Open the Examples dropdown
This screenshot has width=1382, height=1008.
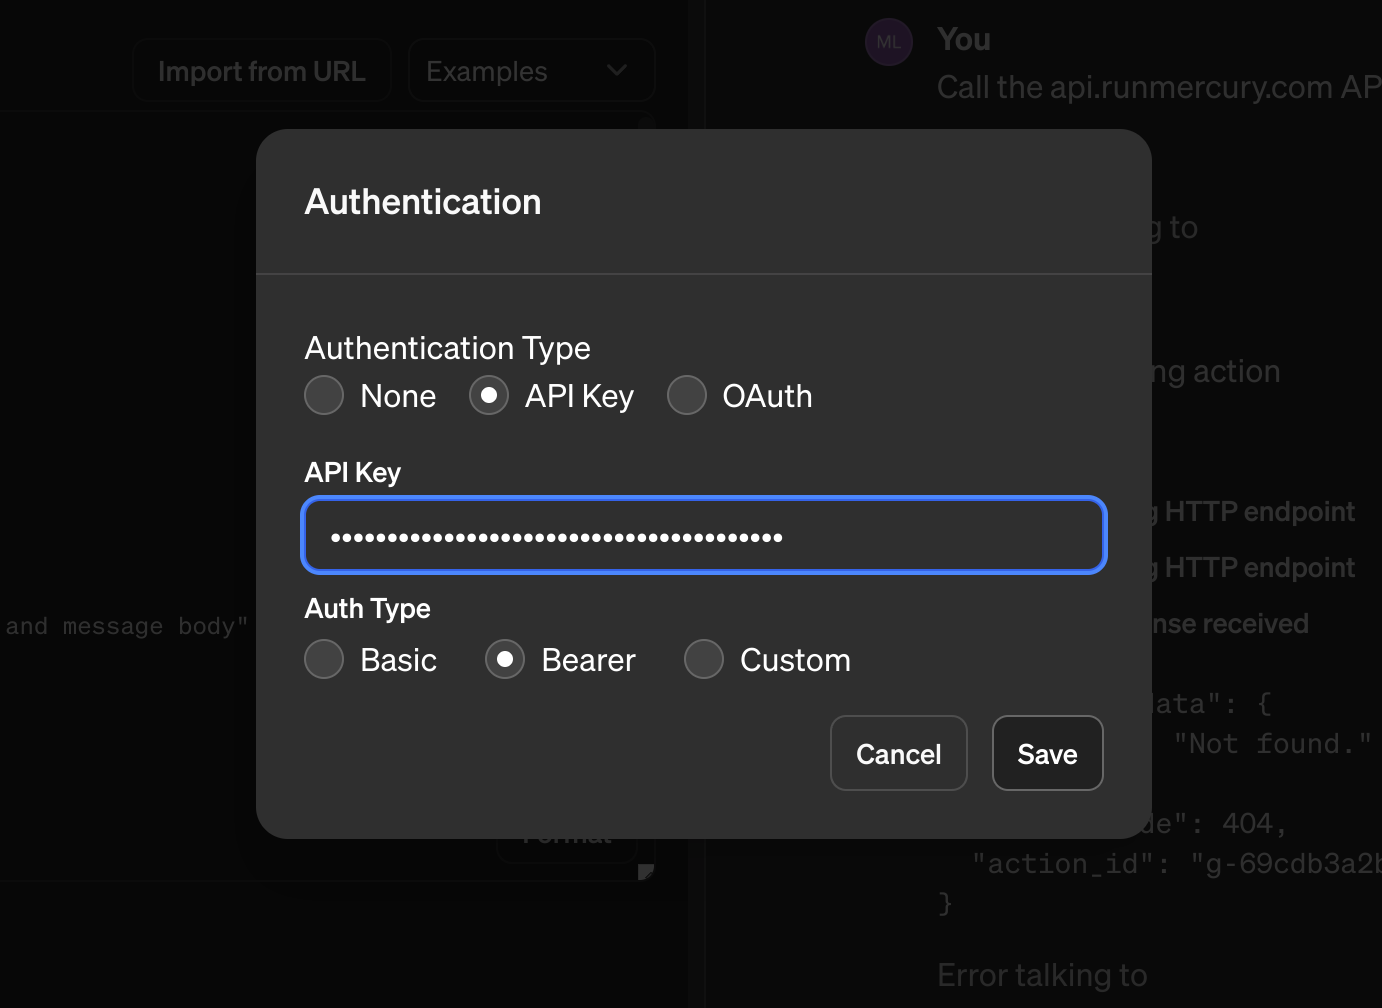531,70
